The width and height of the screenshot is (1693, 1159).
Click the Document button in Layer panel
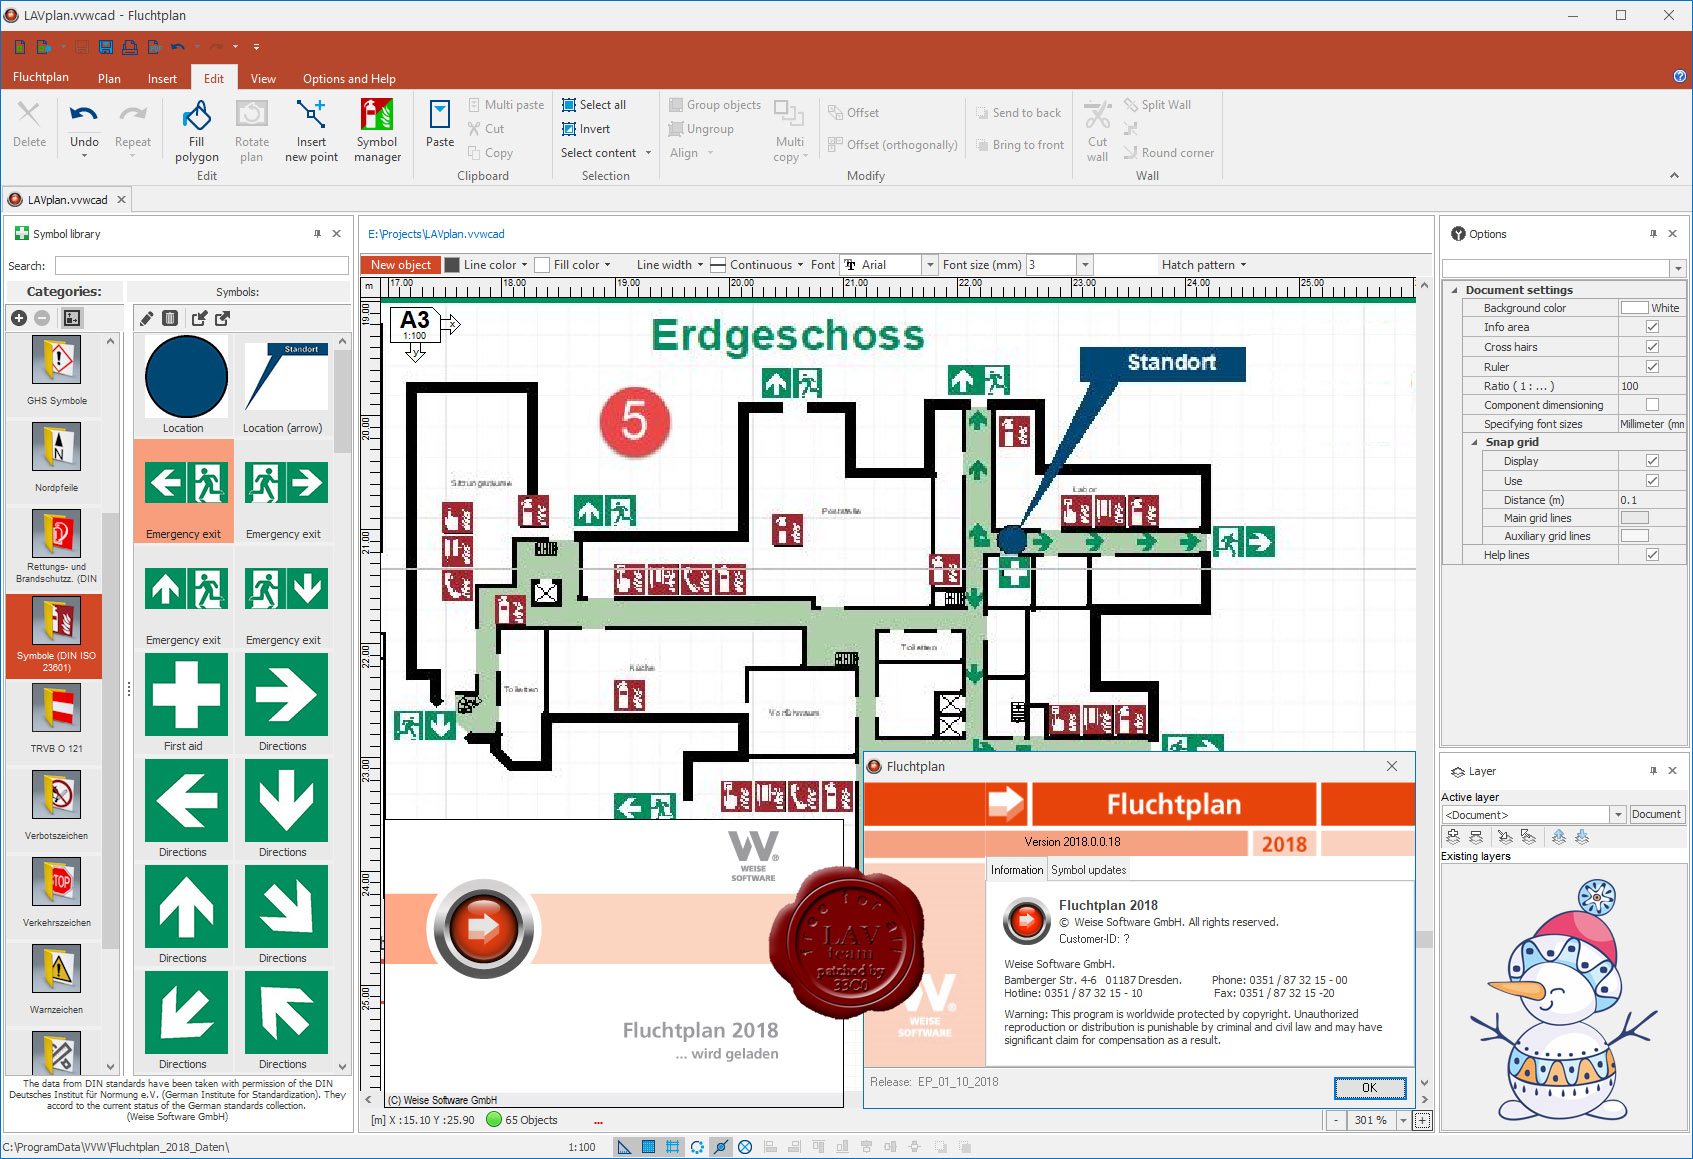(x=1656, y=815)
